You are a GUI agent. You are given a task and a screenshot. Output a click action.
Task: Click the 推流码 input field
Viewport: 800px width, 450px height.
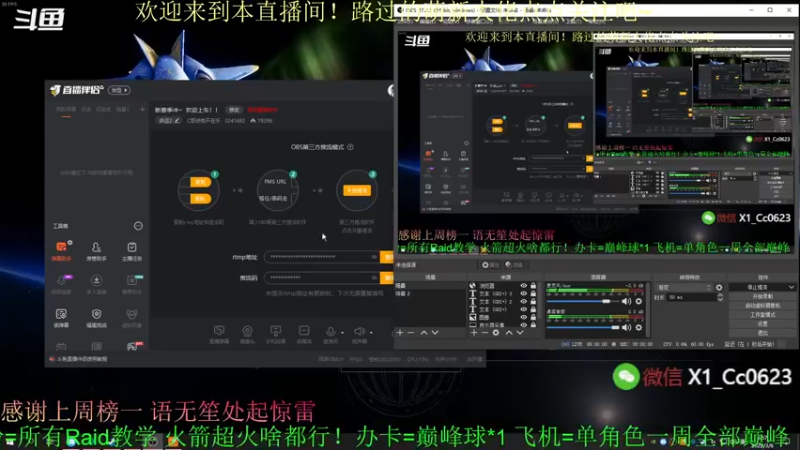(321, 278)
